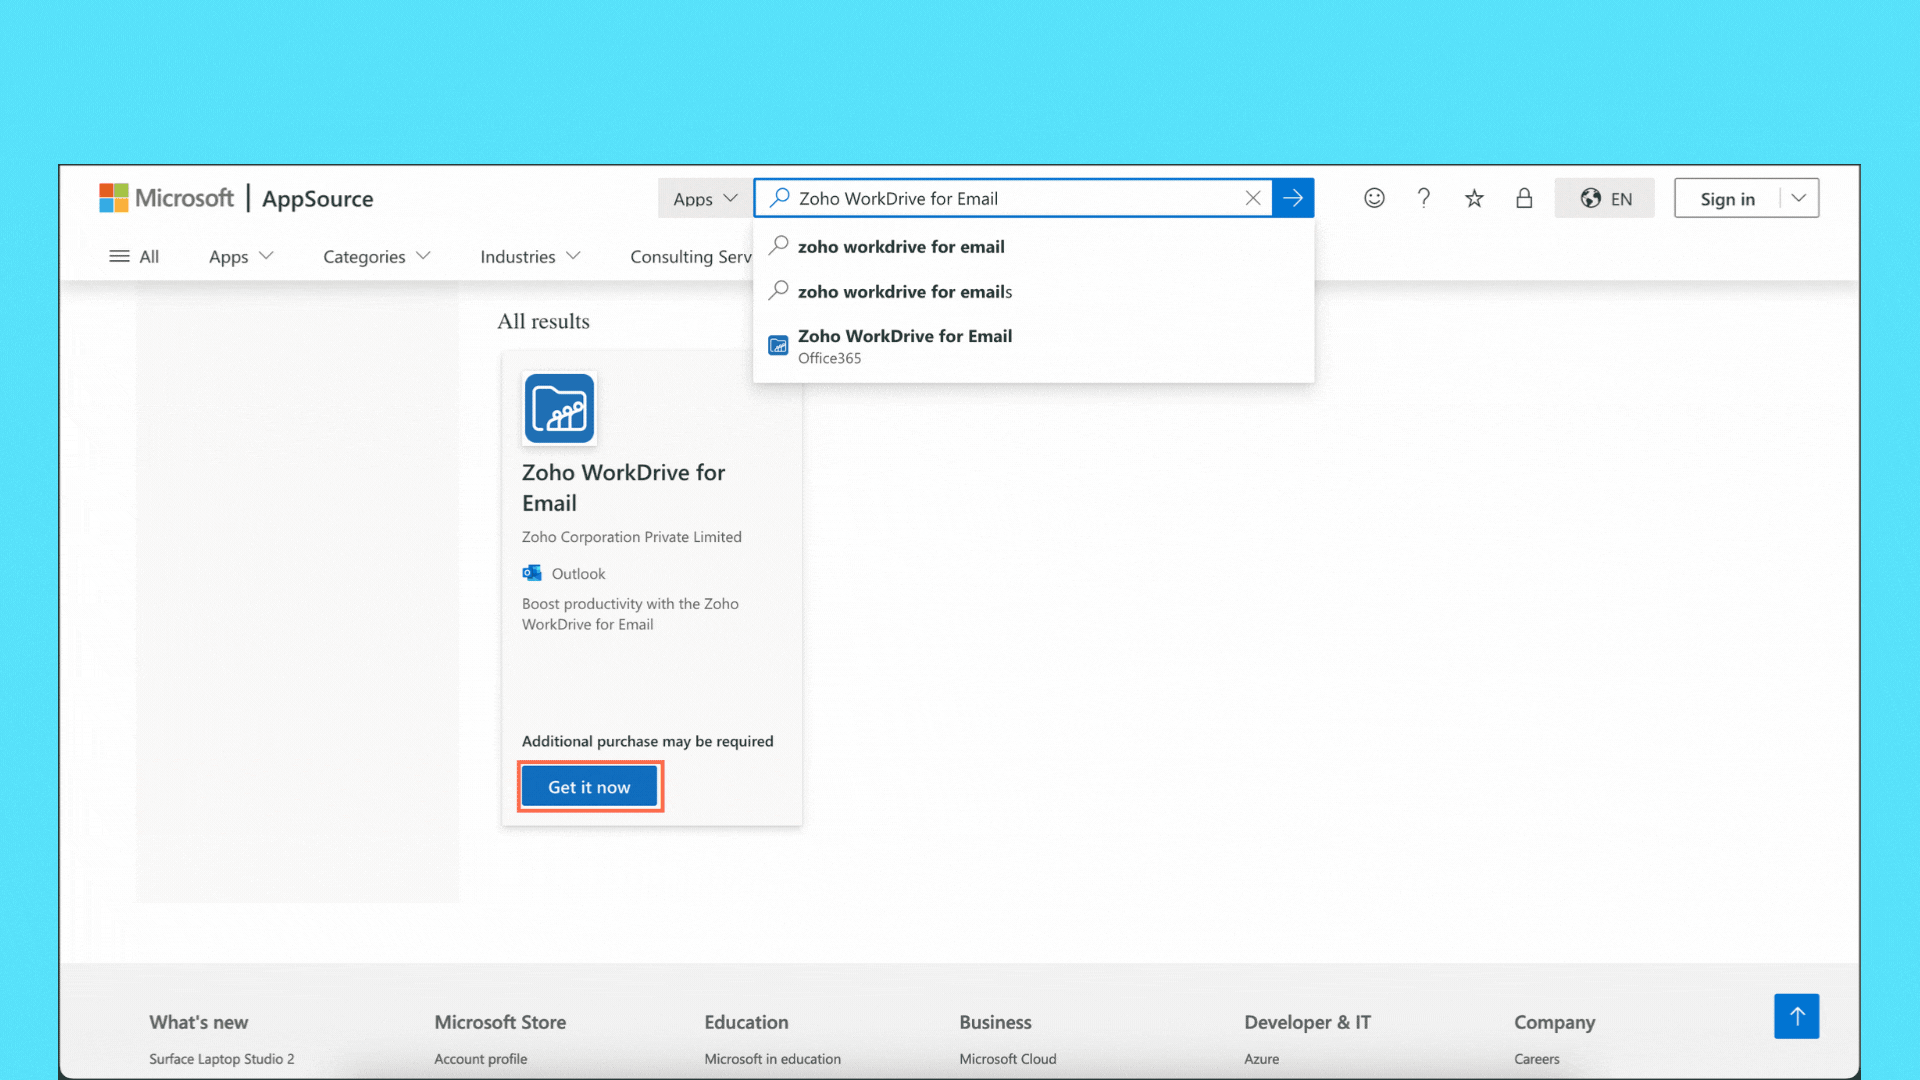Click the card description 'Boost productivity' text
Image resolution: width=1920 pixels, height=1080 pixels.
(x=630, y=614)
